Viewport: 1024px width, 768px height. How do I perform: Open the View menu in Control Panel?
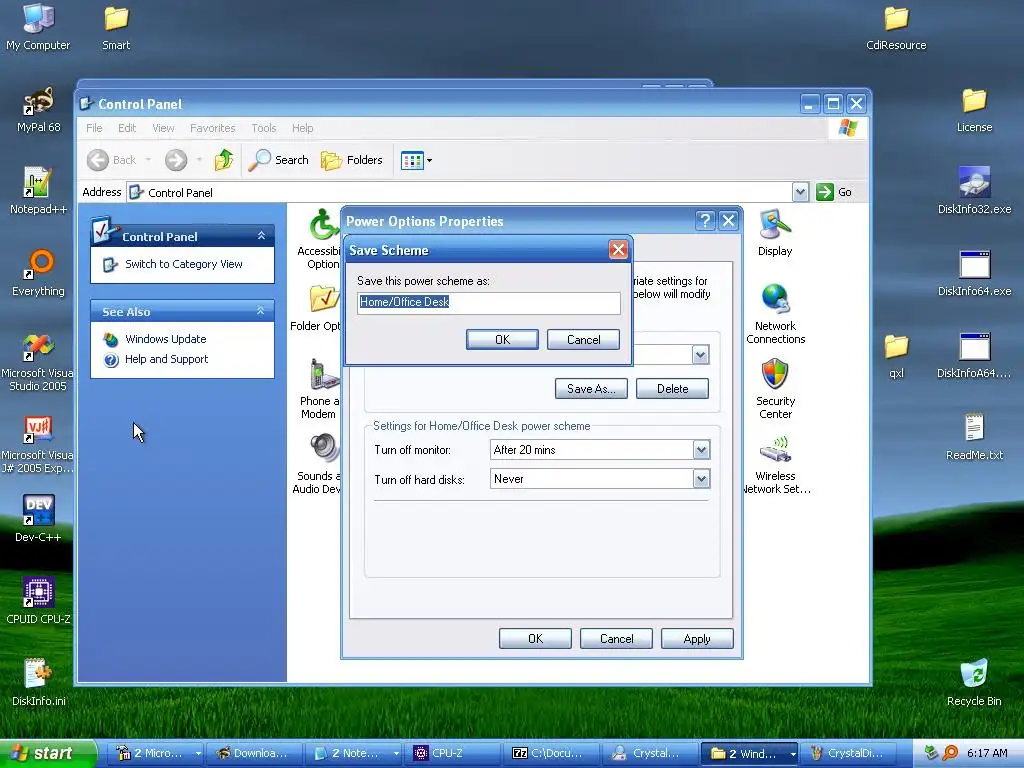tap(163, 128)
